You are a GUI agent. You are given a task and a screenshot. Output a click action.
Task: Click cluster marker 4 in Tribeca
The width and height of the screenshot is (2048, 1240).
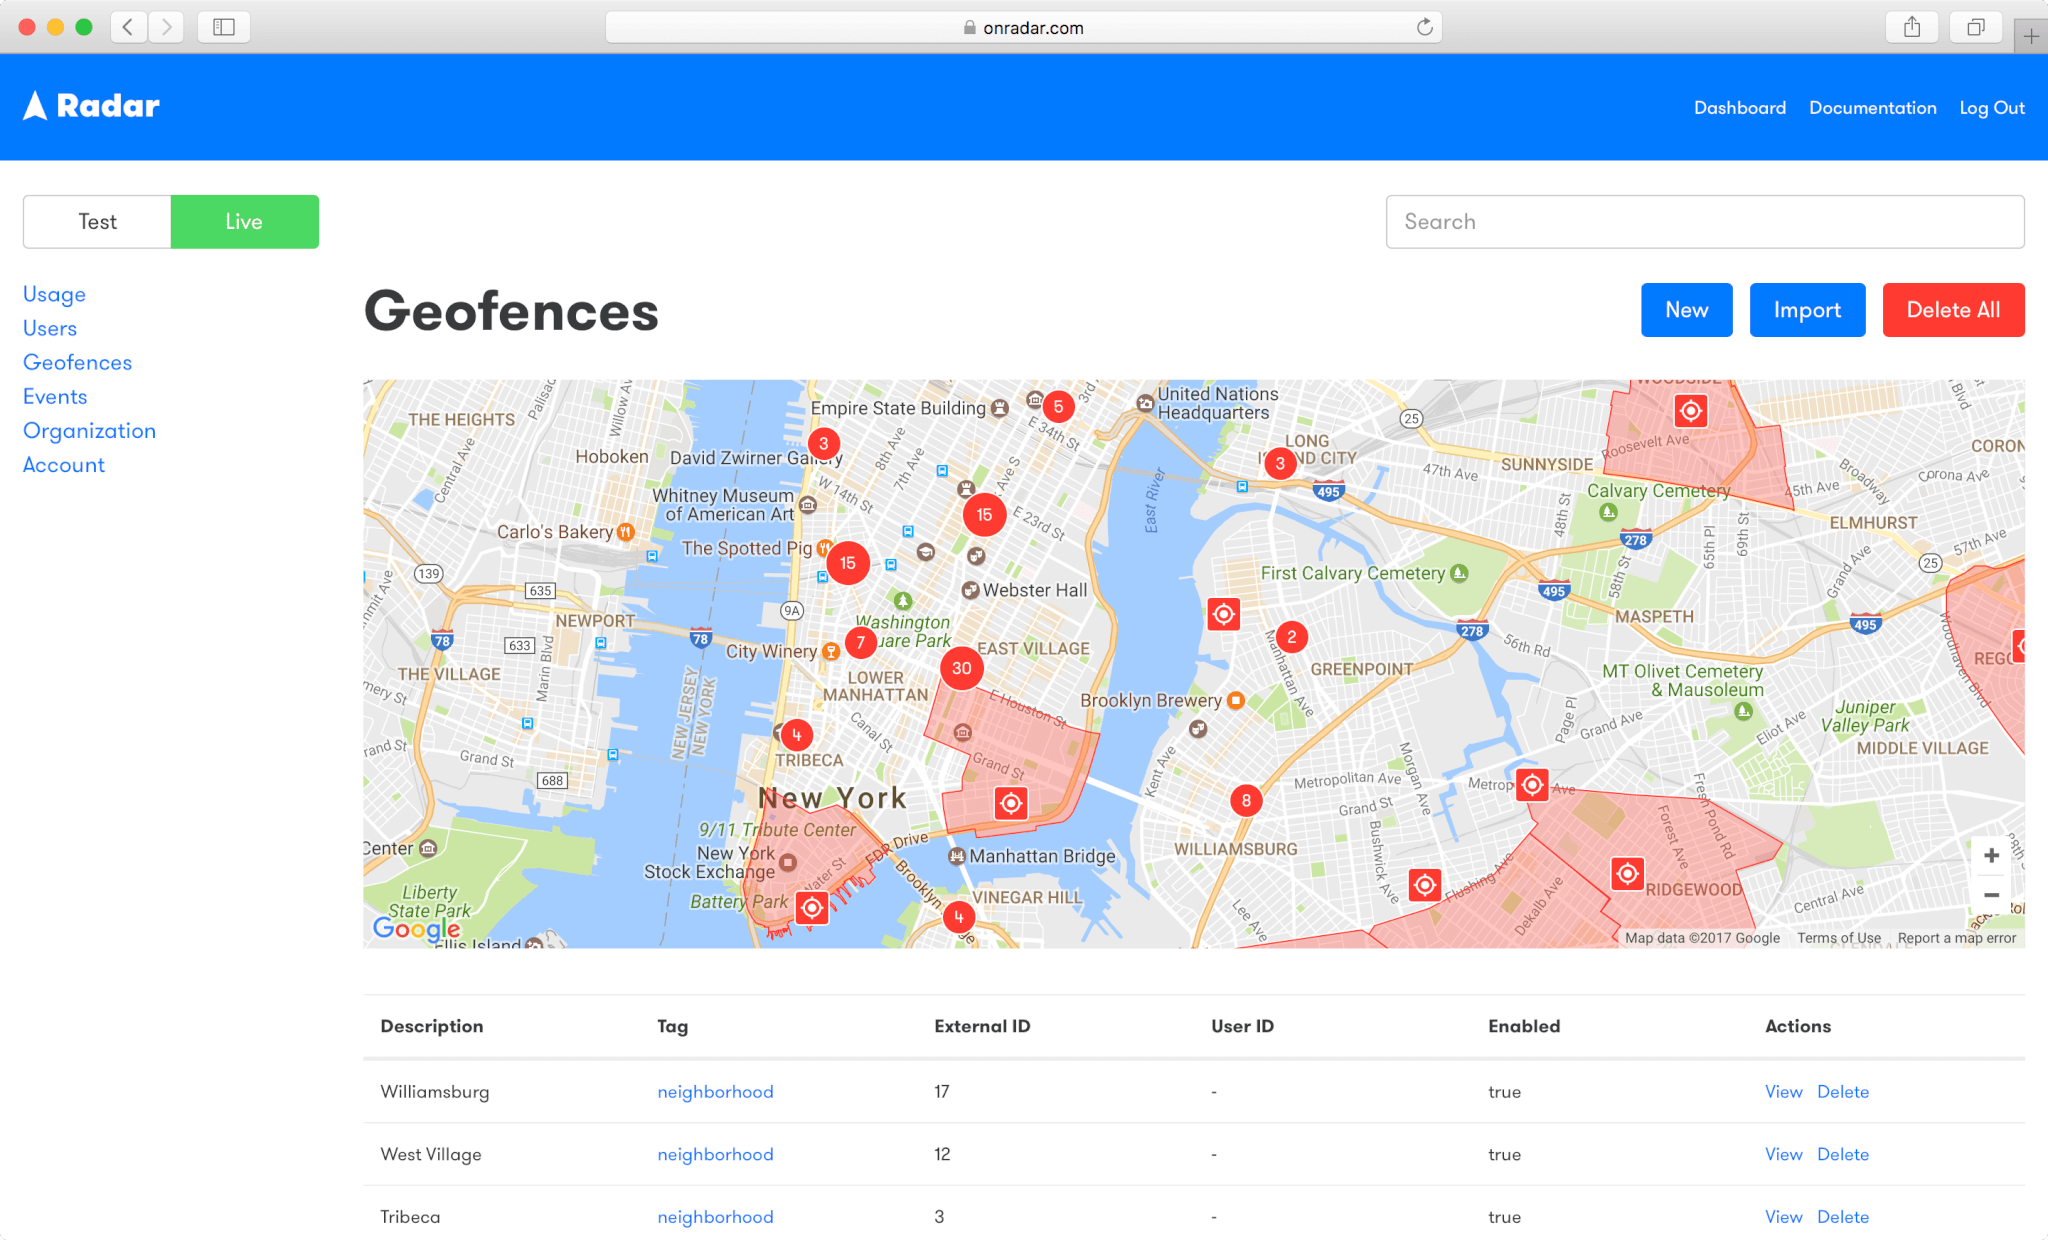coord(796,735)
